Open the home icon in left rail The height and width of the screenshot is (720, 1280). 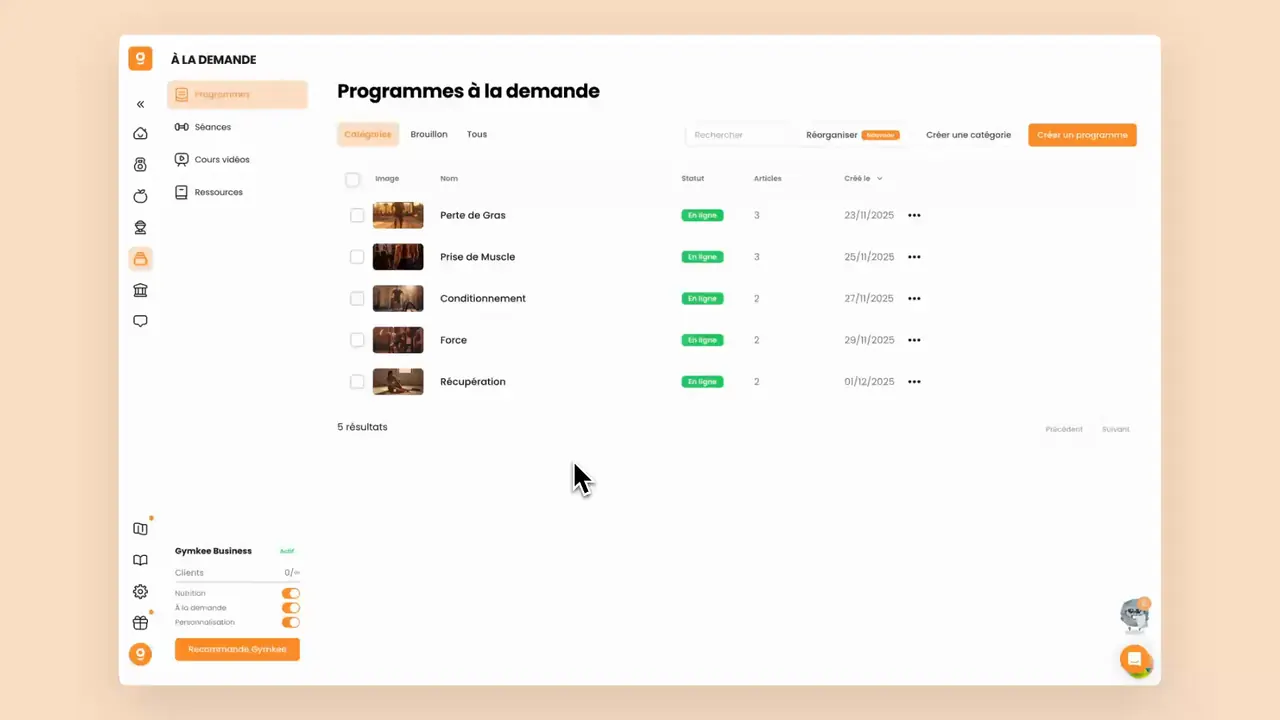140,134
